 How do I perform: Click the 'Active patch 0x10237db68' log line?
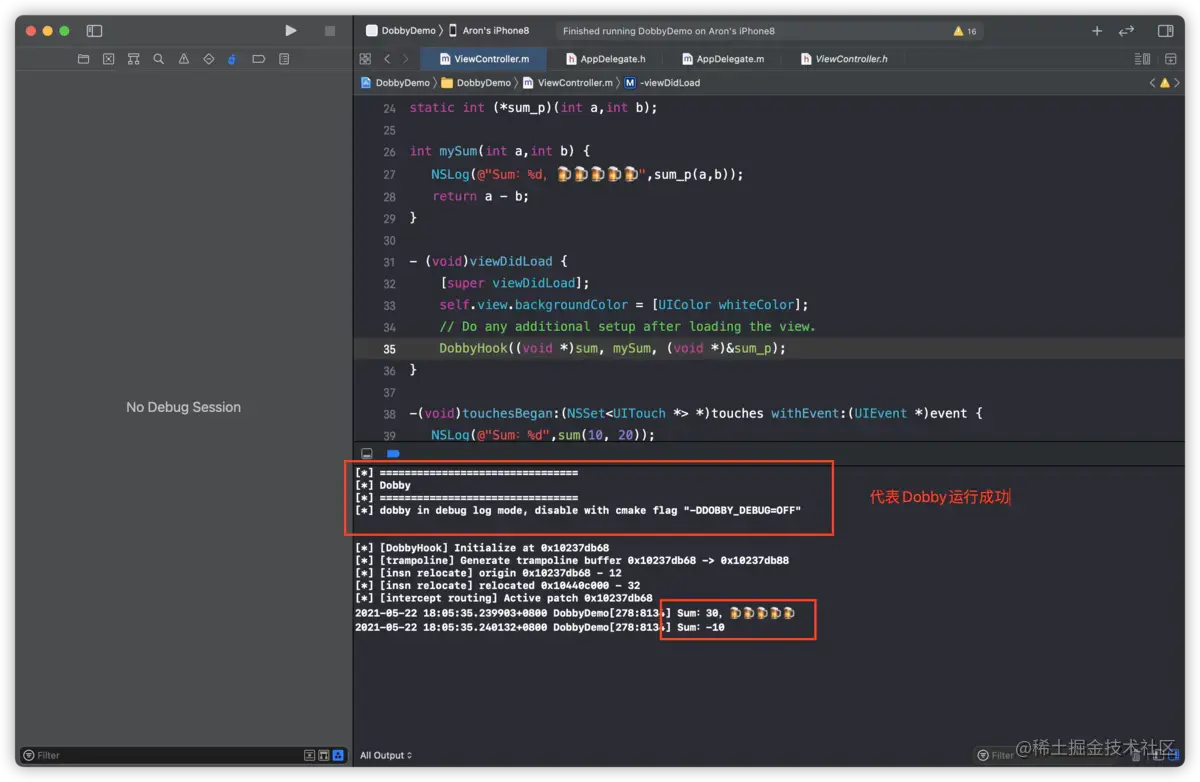tap(504, 598)
